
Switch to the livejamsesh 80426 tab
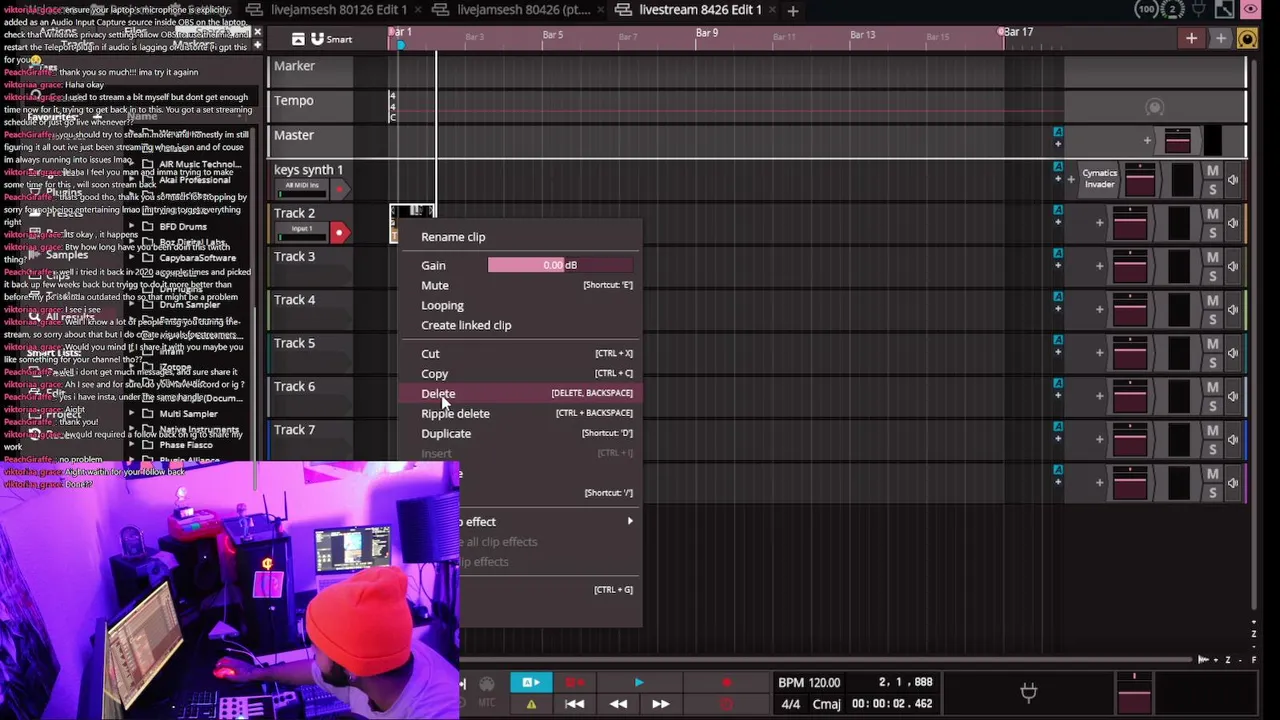(x=523, y=10)
